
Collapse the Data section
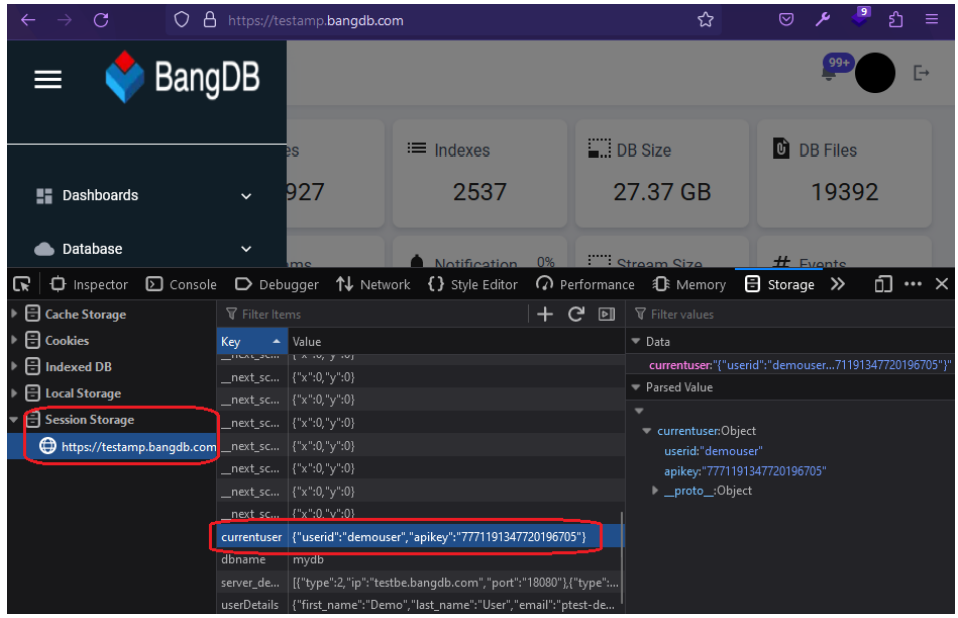[636, 341]
